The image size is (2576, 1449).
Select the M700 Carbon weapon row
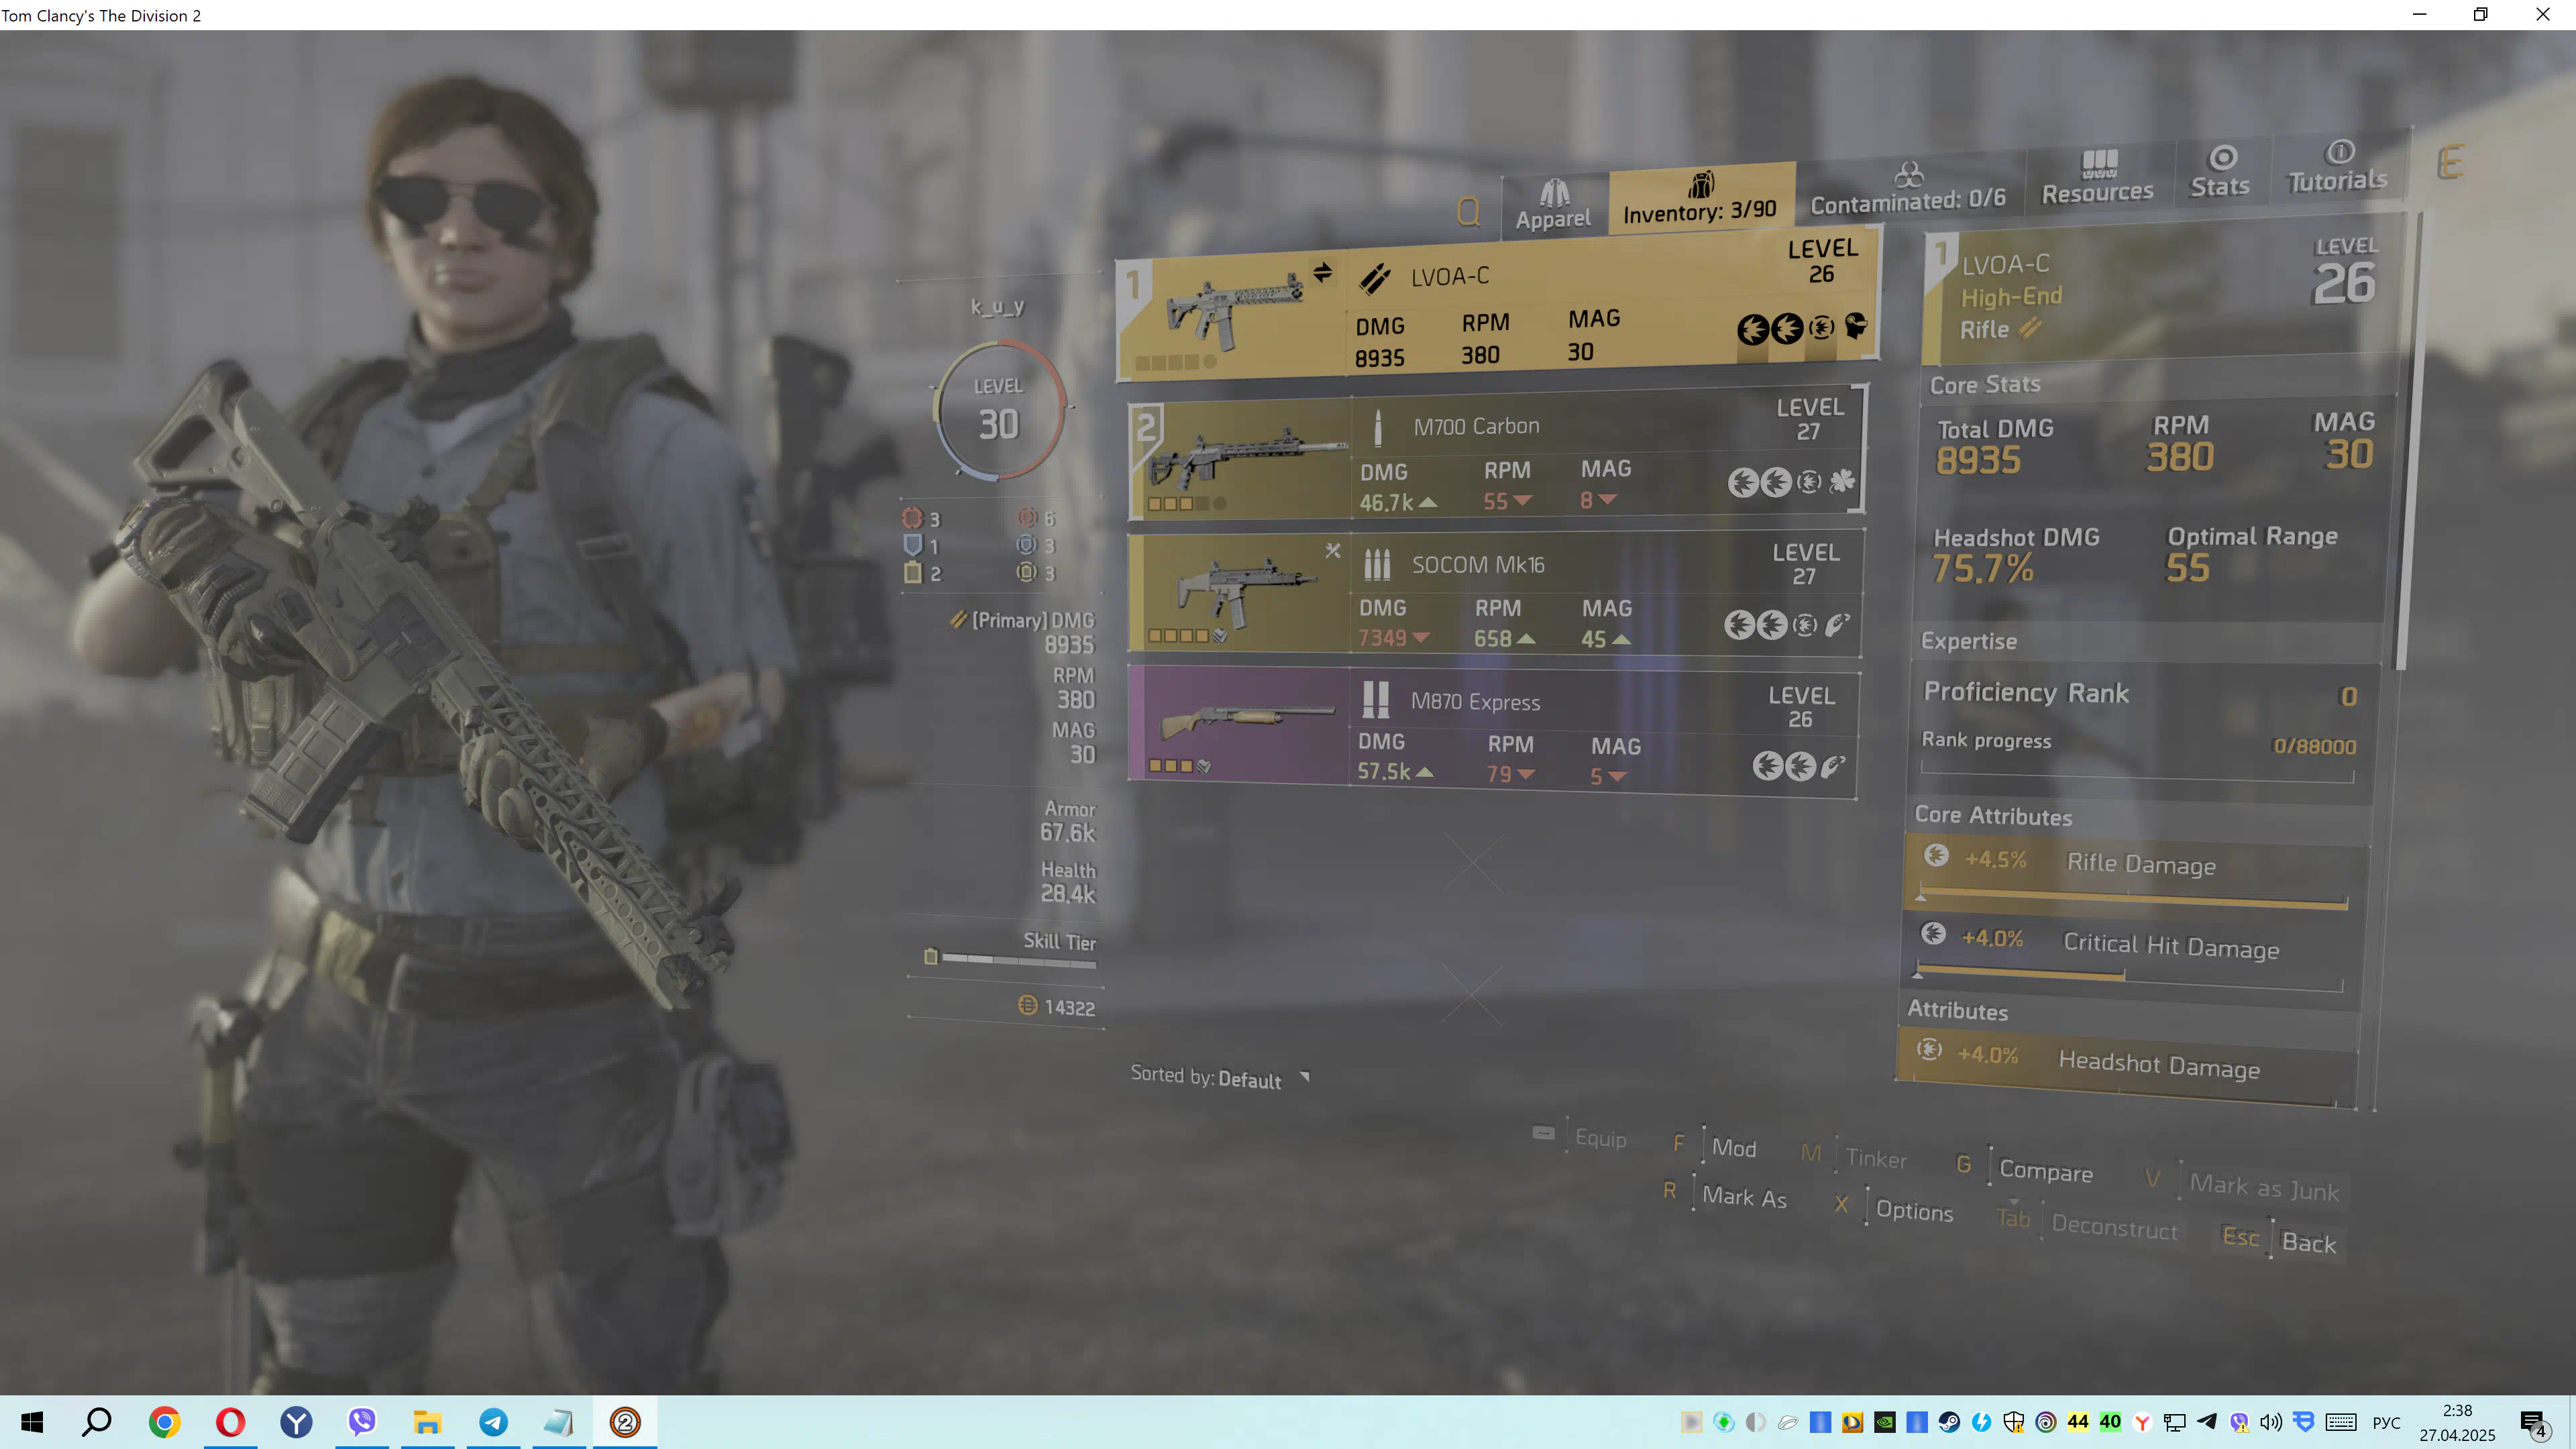[x=1497, y=453]
